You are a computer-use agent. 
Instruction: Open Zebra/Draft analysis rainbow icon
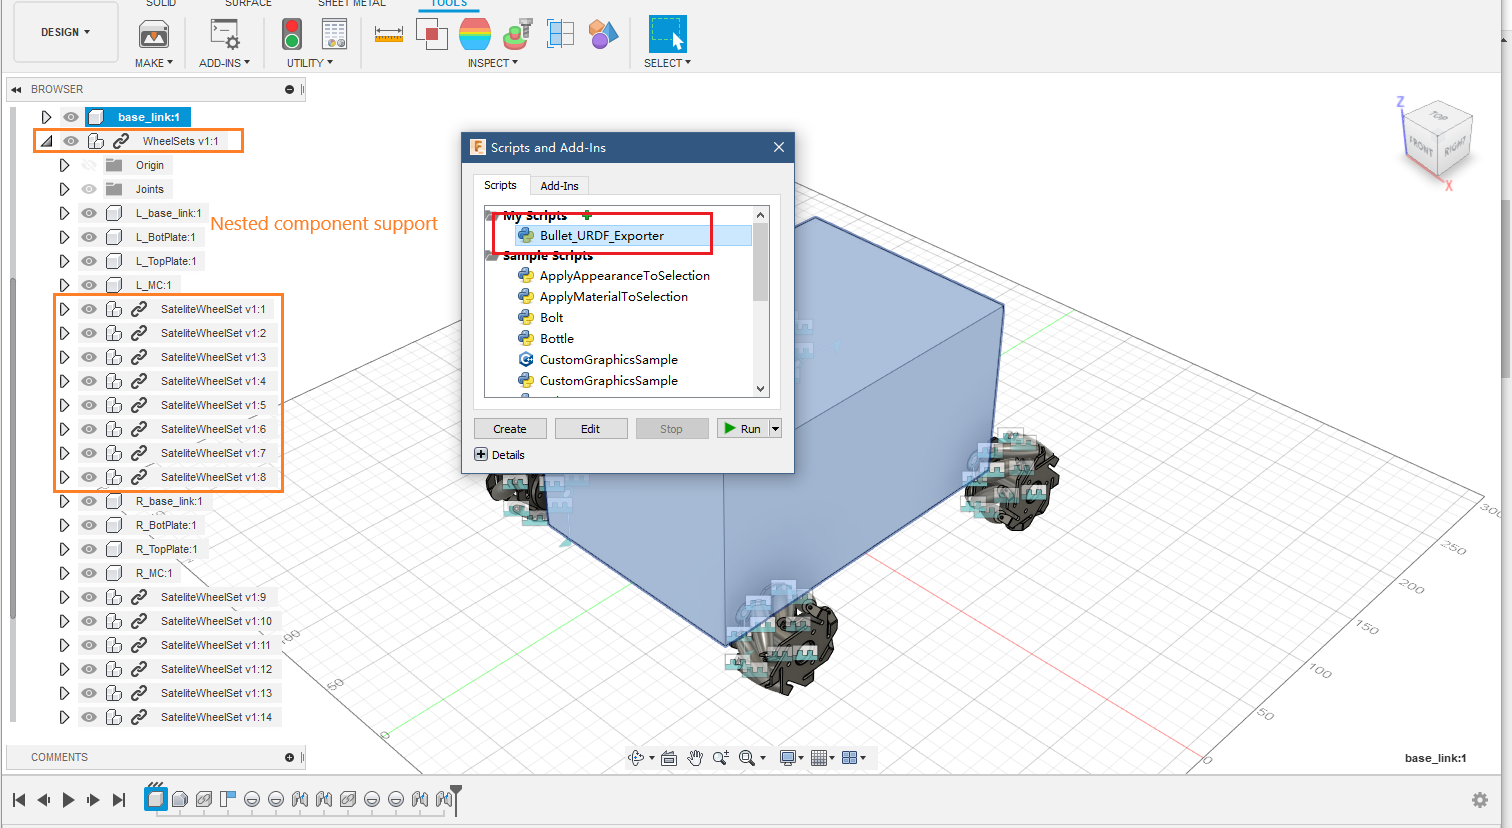[475, 35]
